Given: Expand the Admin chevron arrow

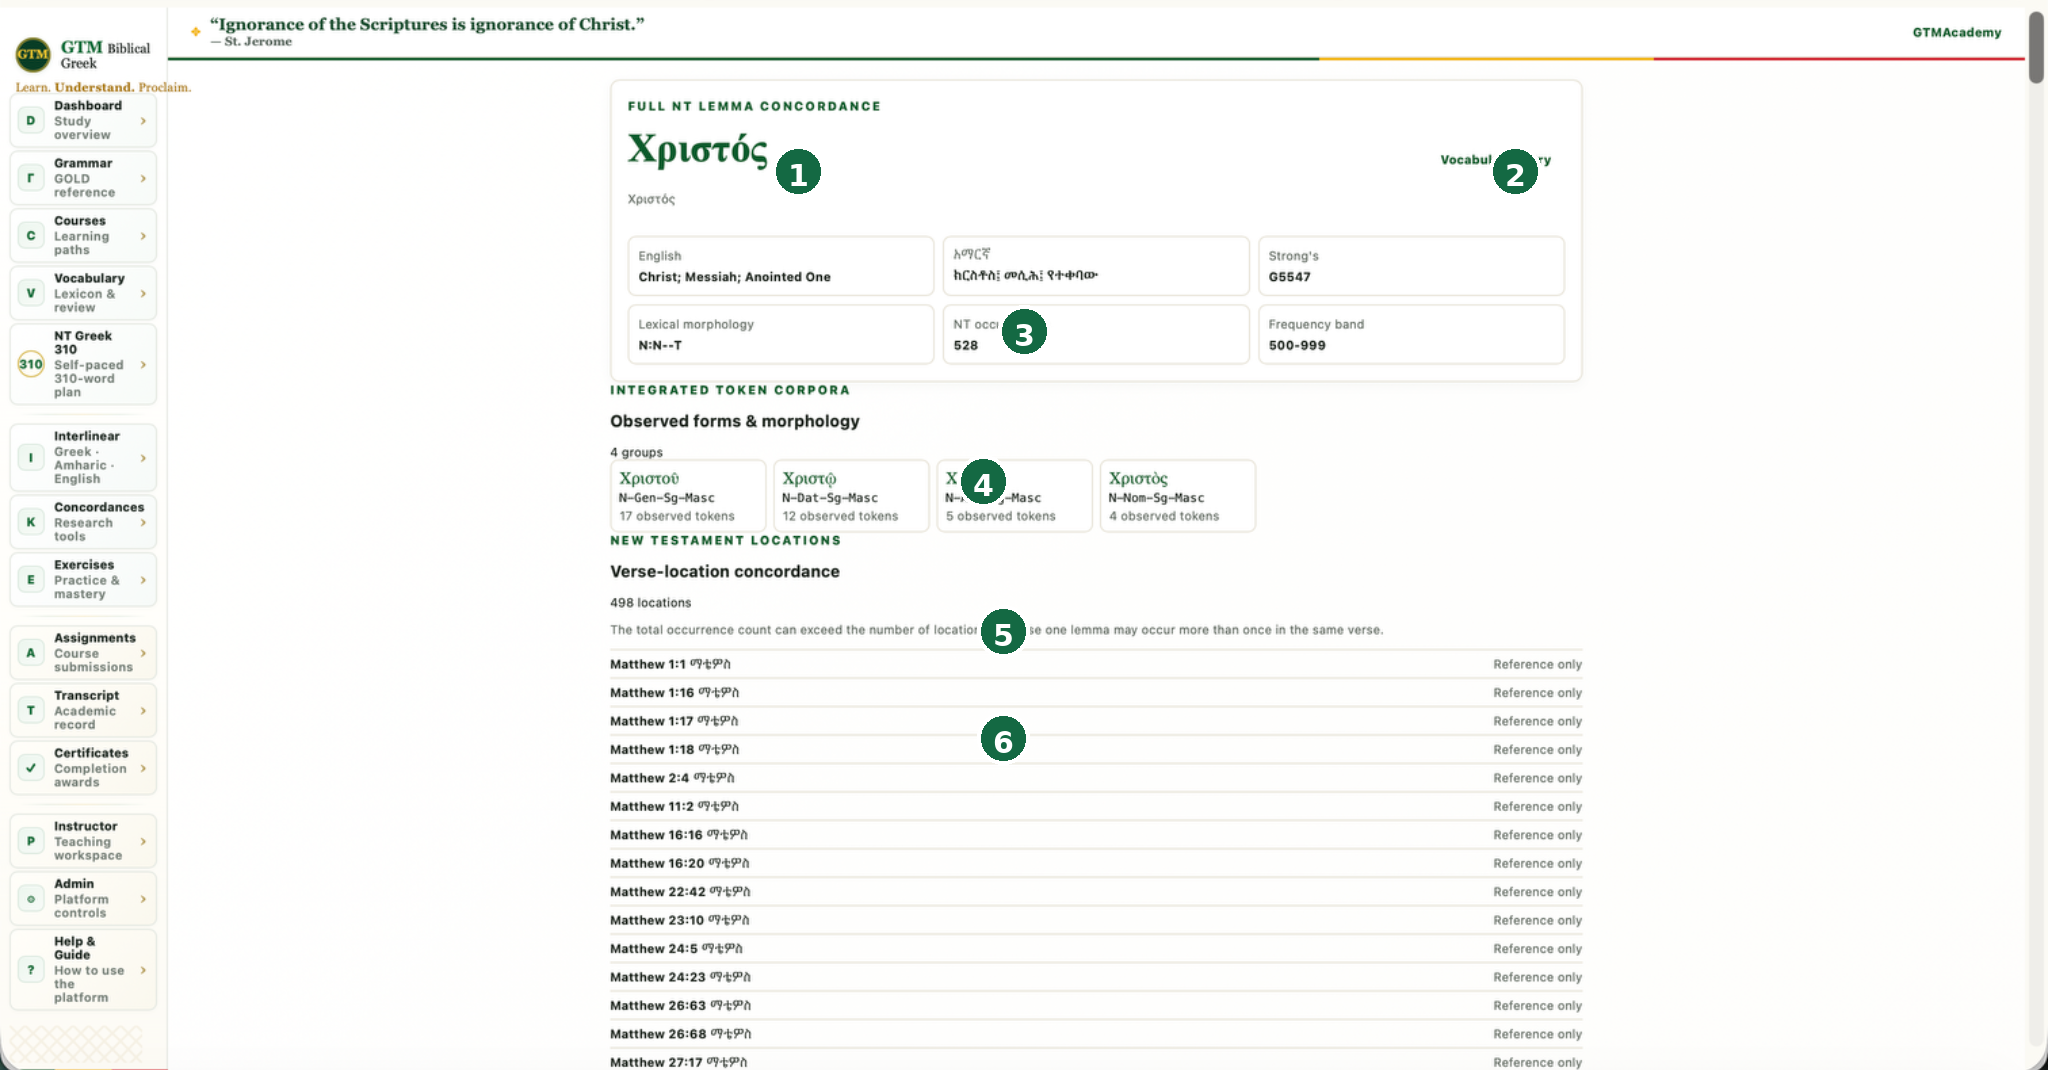Looking at the screenshot, I should [143, 899].
